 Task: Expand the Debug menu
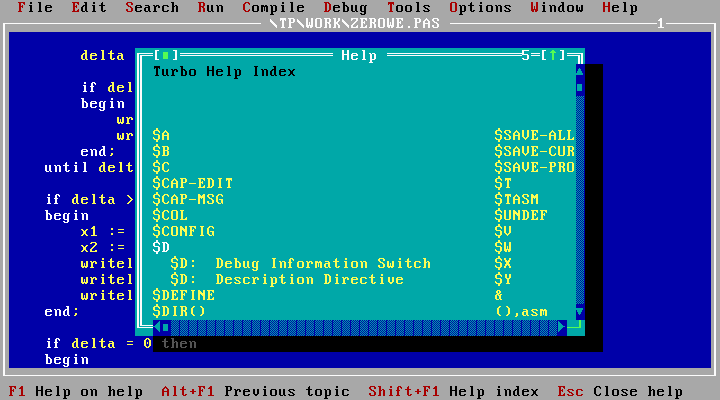(346, 8)
